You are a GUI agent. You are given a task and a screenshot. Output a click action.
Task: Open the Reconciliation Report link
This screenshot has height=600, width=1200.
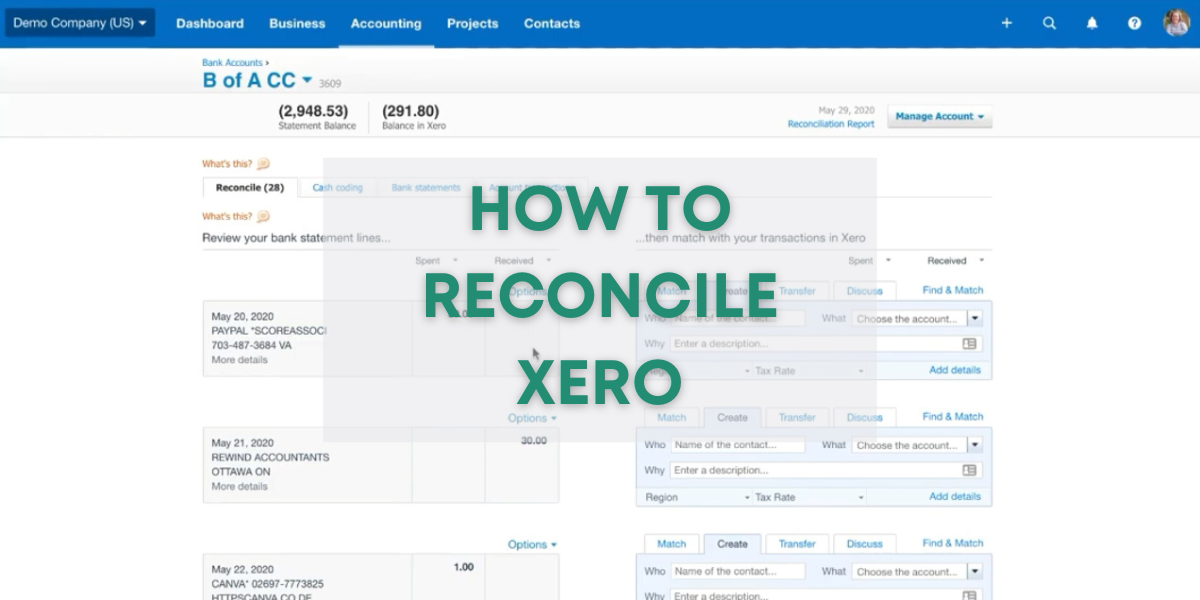tap(830, 124)
